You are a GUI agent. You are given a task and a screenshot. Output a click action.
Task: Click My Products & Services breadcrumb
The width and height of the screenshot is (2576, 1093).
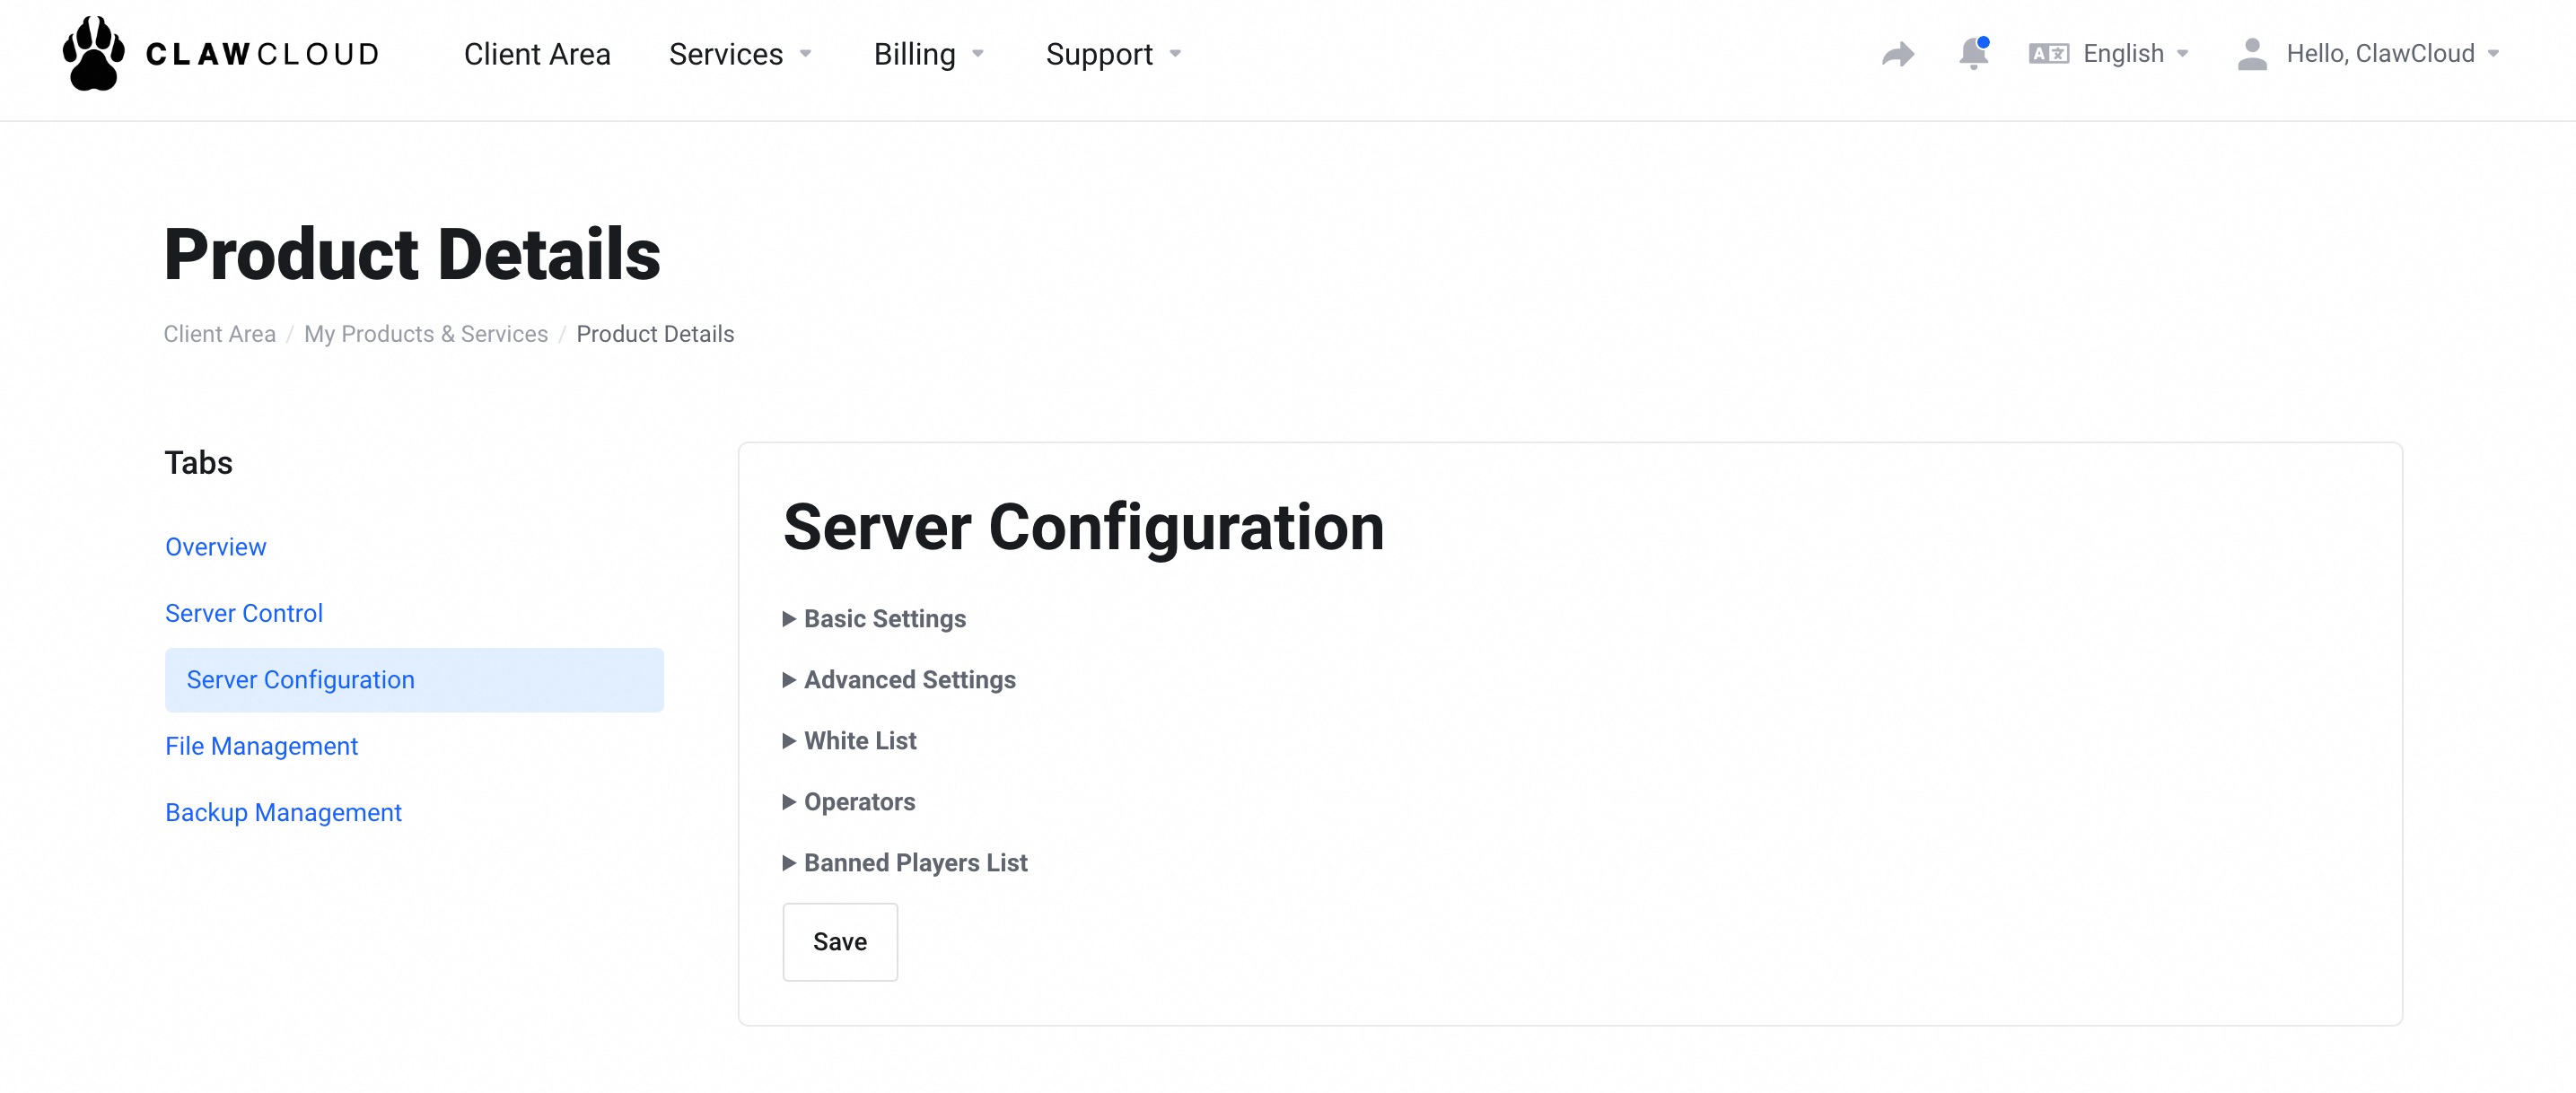[426, 334]
